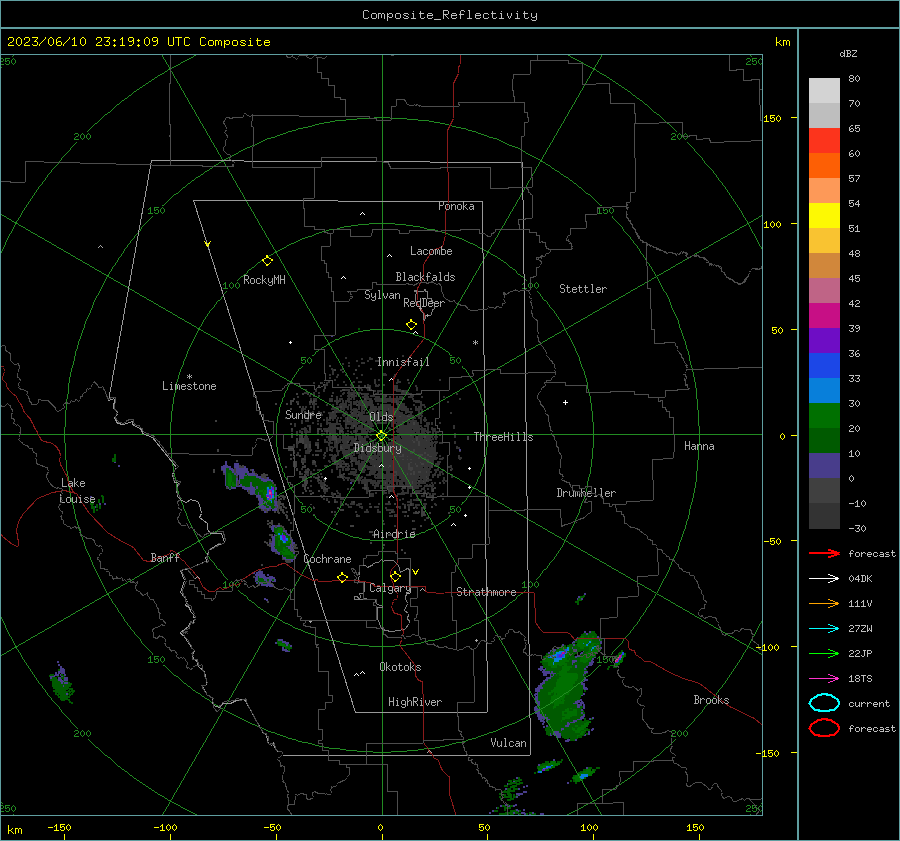Click the Banff town label
This screenshot has width=900, height=841.
[165, 558]
